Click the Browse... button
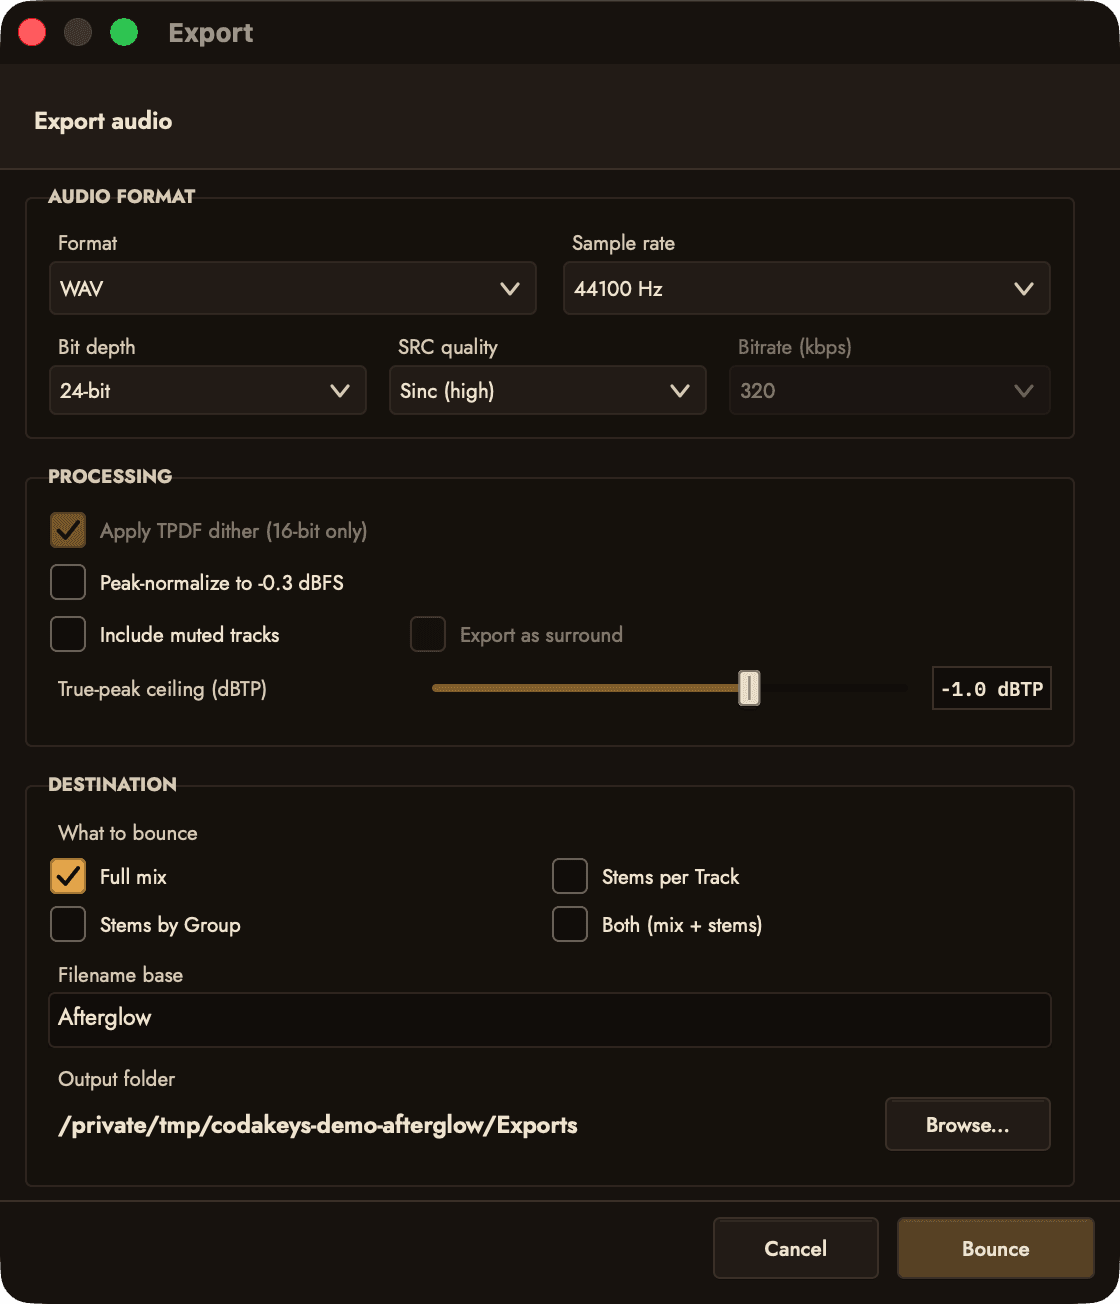 click(x=967, y=1124)
